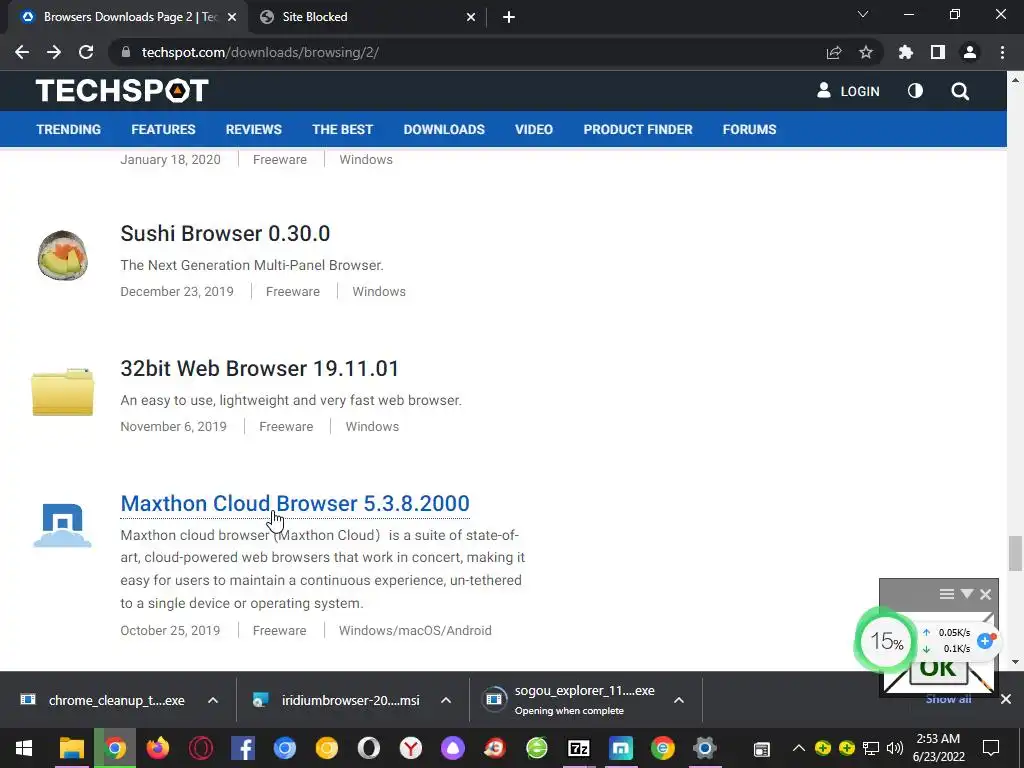Open the Windows Start menu

point(24,748)
